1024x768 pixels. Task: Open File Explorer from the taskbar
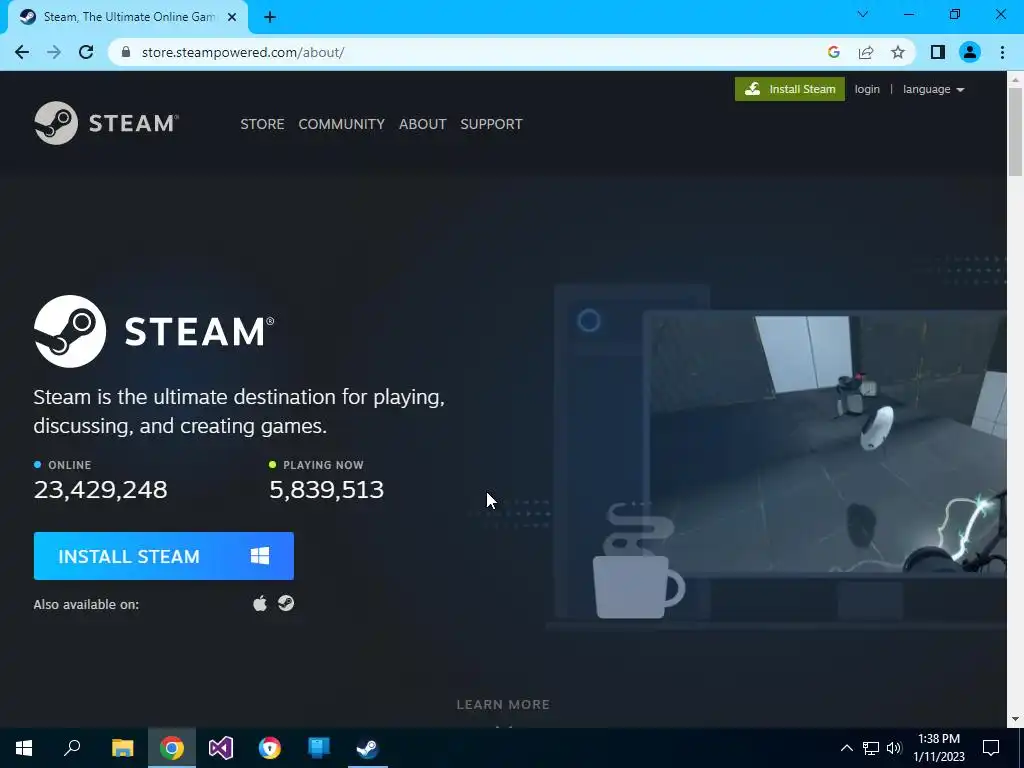[122, 748]
